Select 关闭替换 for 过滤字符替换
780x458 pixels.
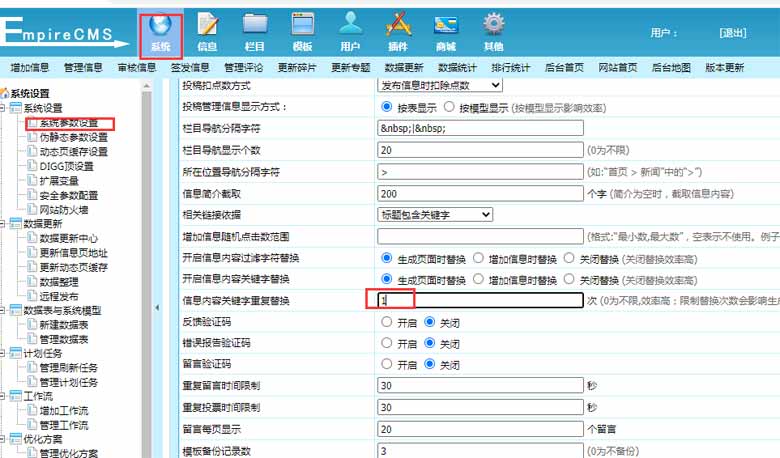click(x=569, y=258)
